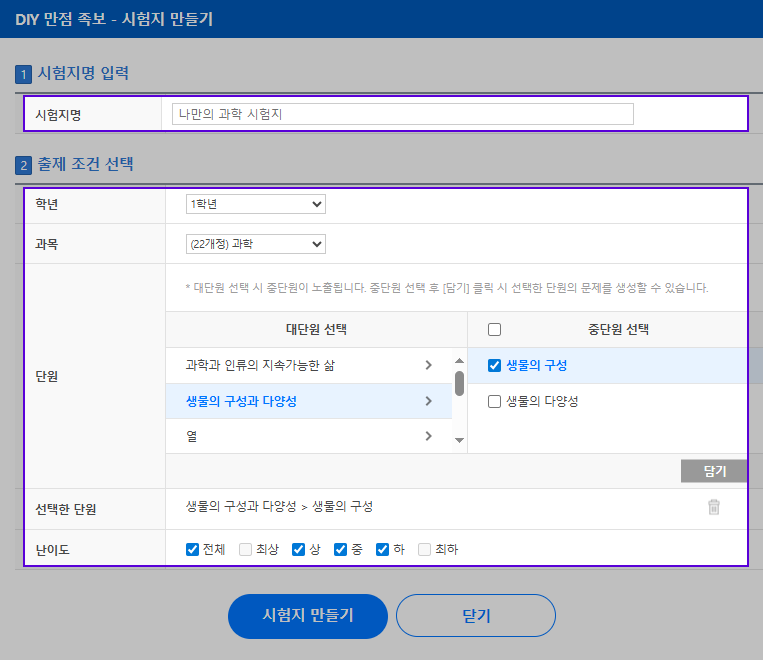The image size is (763, 660).
Task: Uncheck the 생물의 구성 checkbox
Action: [x=494, y=366]
